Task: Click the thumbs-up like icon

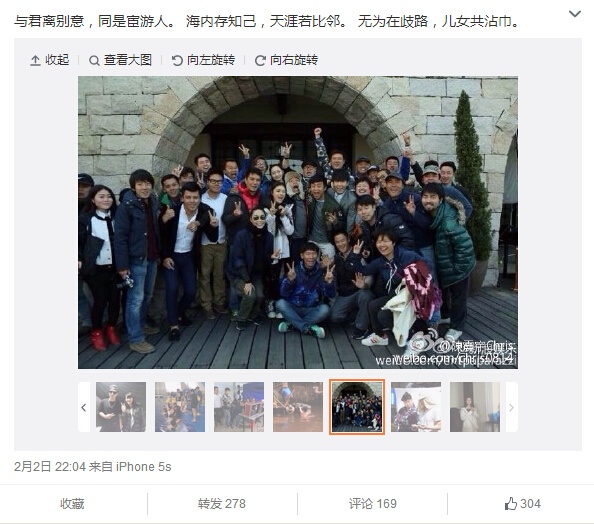Action: coord(511,504)
